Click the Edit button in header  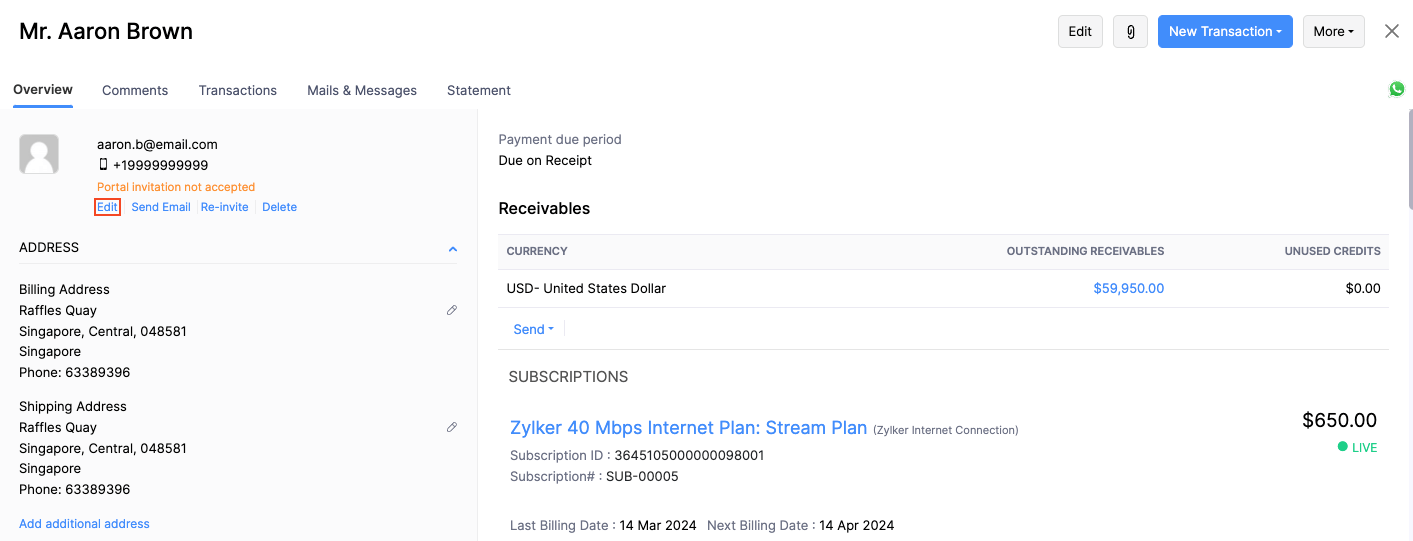[x=1080, y=31]
